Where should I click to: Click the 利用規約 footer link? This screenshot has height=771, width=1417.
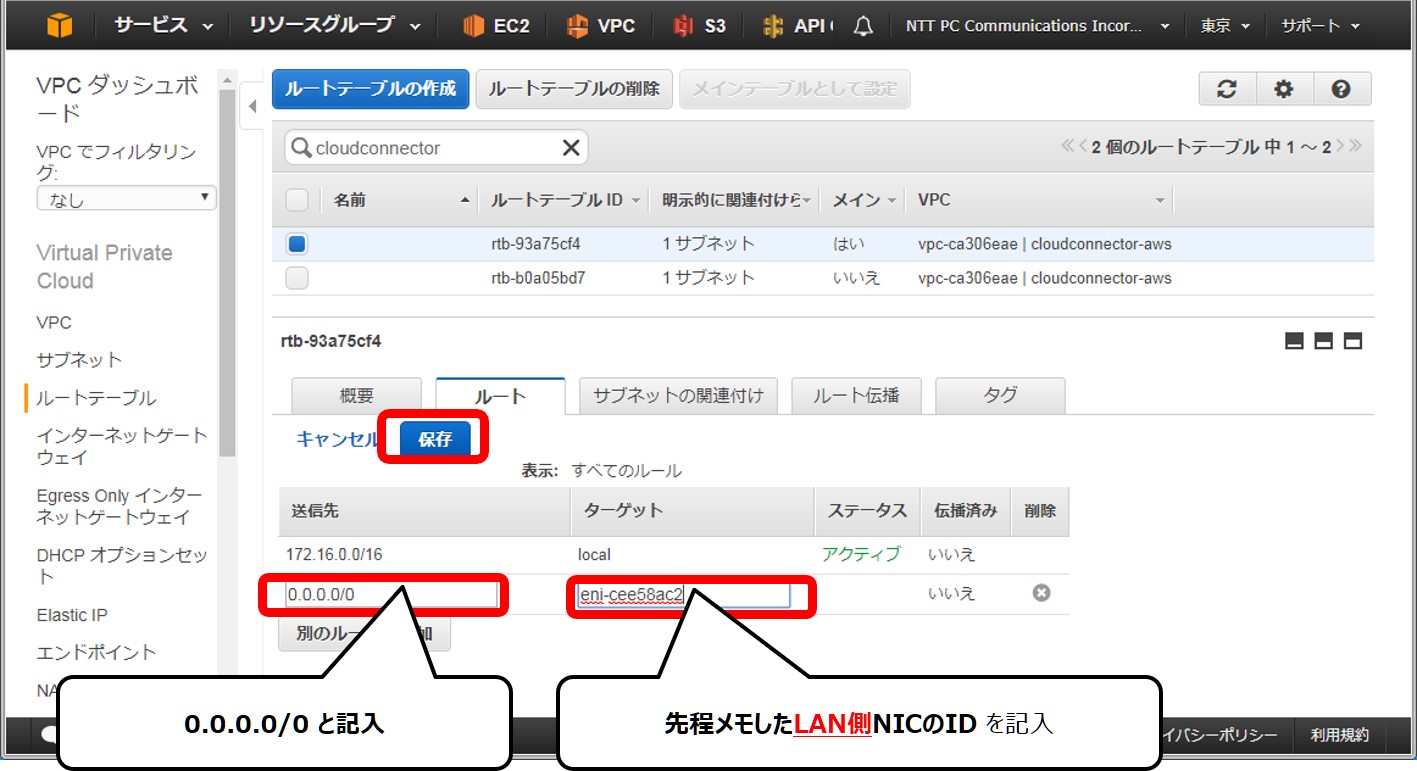point(1339,735)
